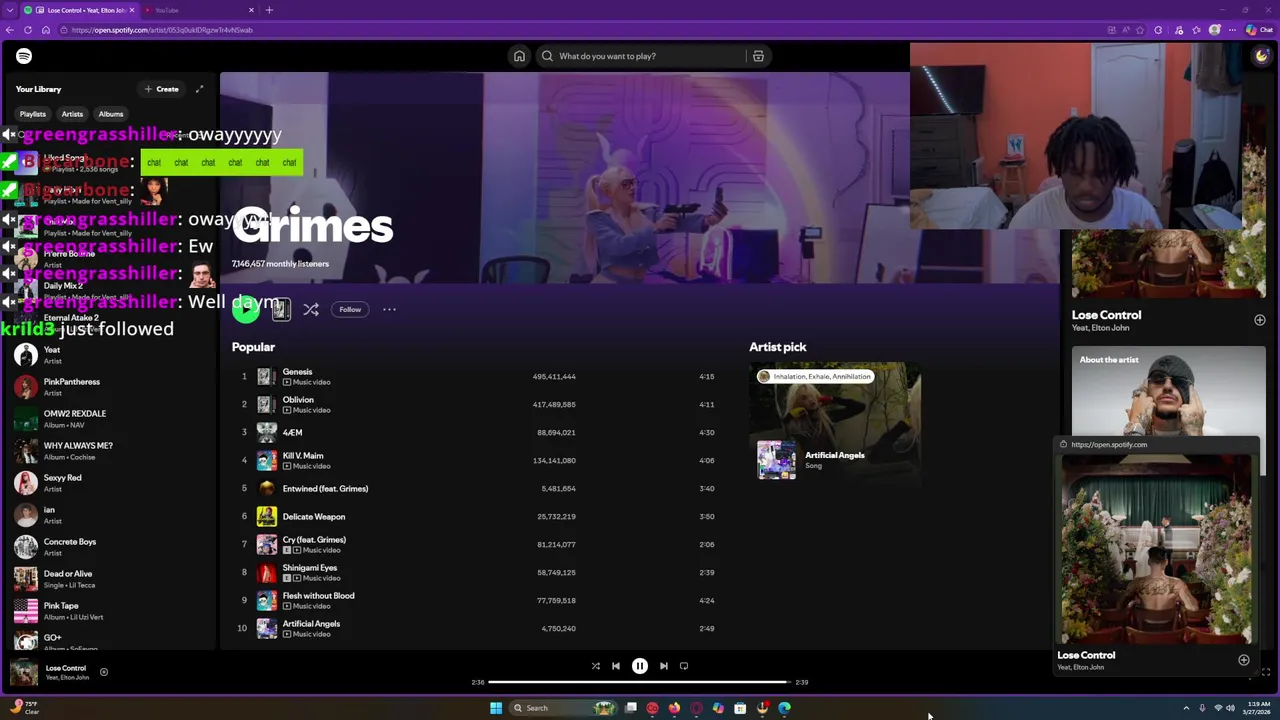Click the Genesis album art thumbnail
This screenshot has height=720, width=1280.
coord(266,376)
